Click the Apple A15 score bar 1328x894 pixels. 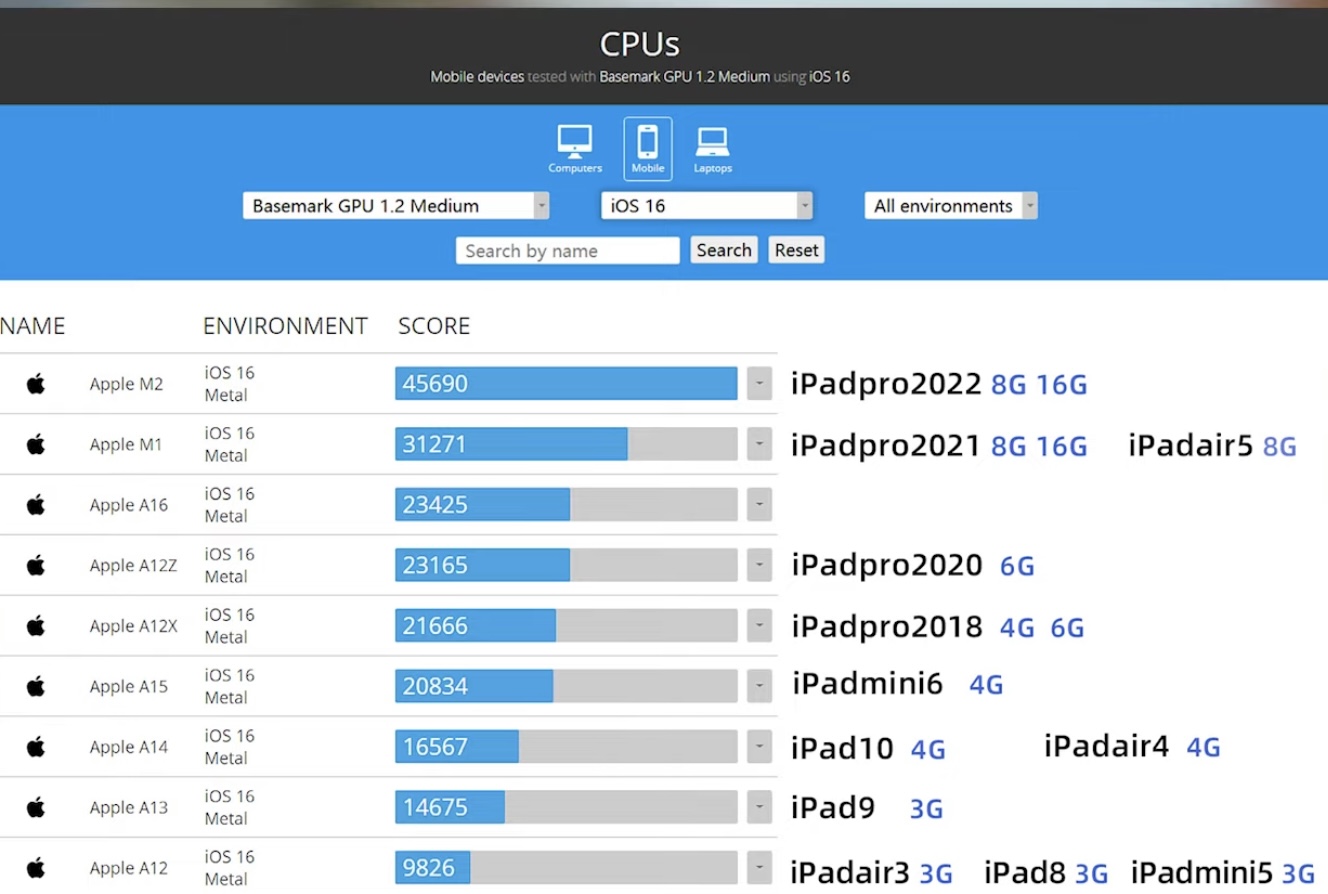point(566,686)
